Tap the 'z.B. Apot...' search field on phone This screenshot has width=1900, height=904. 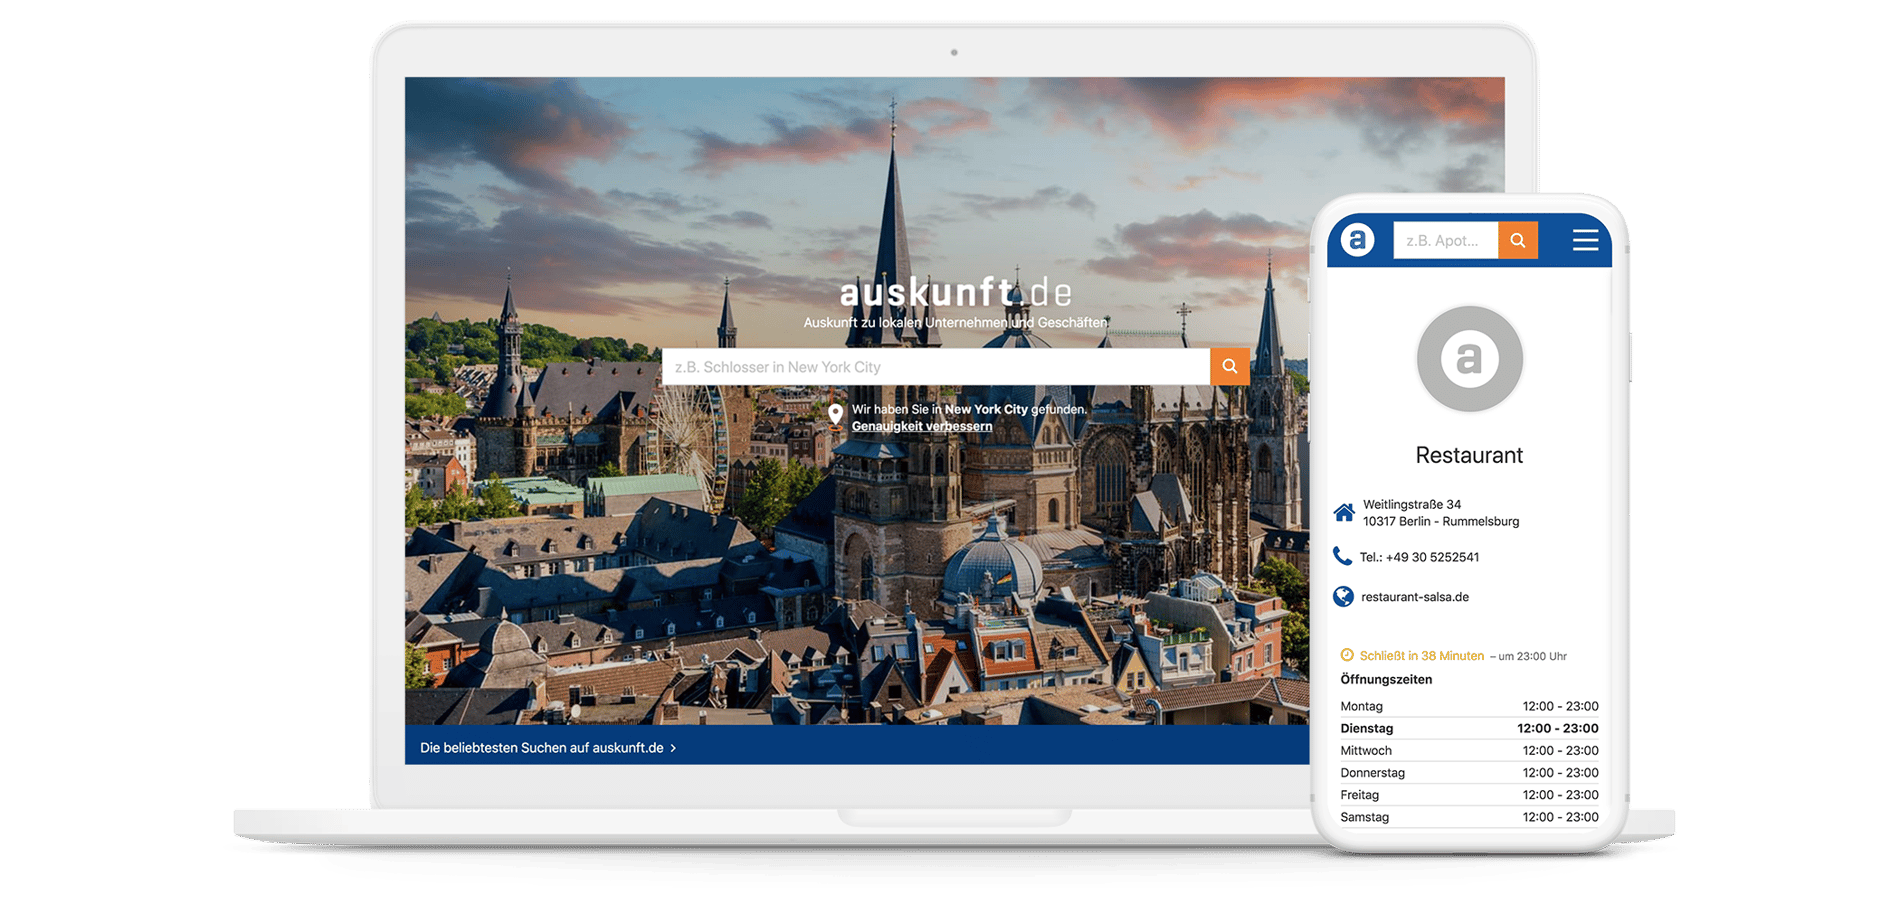tap(1445, 240)
